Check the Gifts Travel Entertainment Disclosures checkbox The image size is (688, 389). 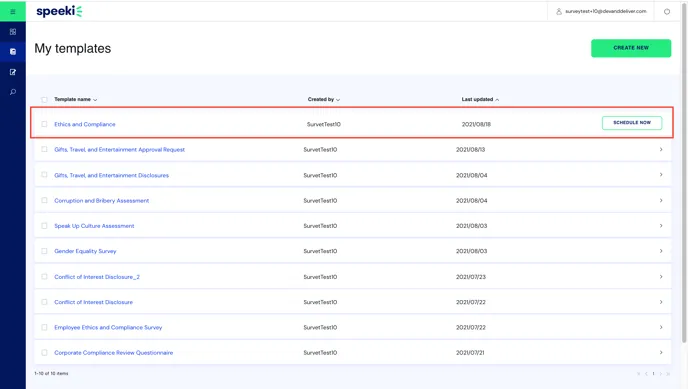44,175
